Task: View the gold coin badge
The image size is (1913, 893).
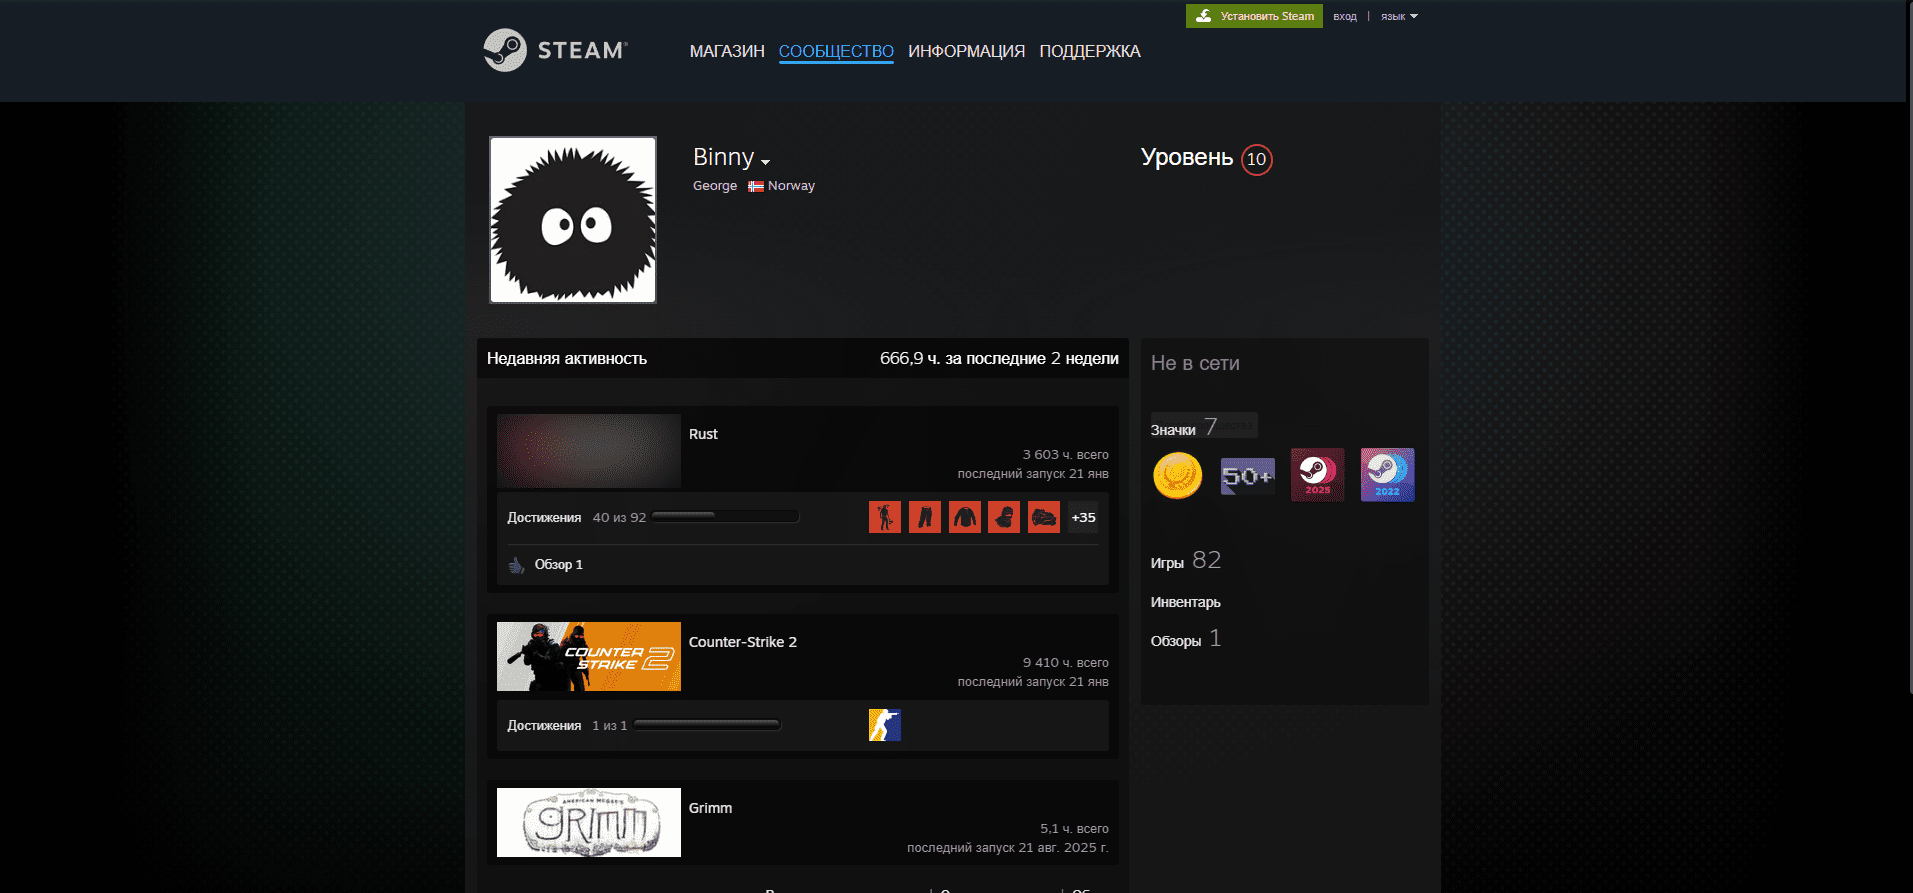Action: 1178,475
